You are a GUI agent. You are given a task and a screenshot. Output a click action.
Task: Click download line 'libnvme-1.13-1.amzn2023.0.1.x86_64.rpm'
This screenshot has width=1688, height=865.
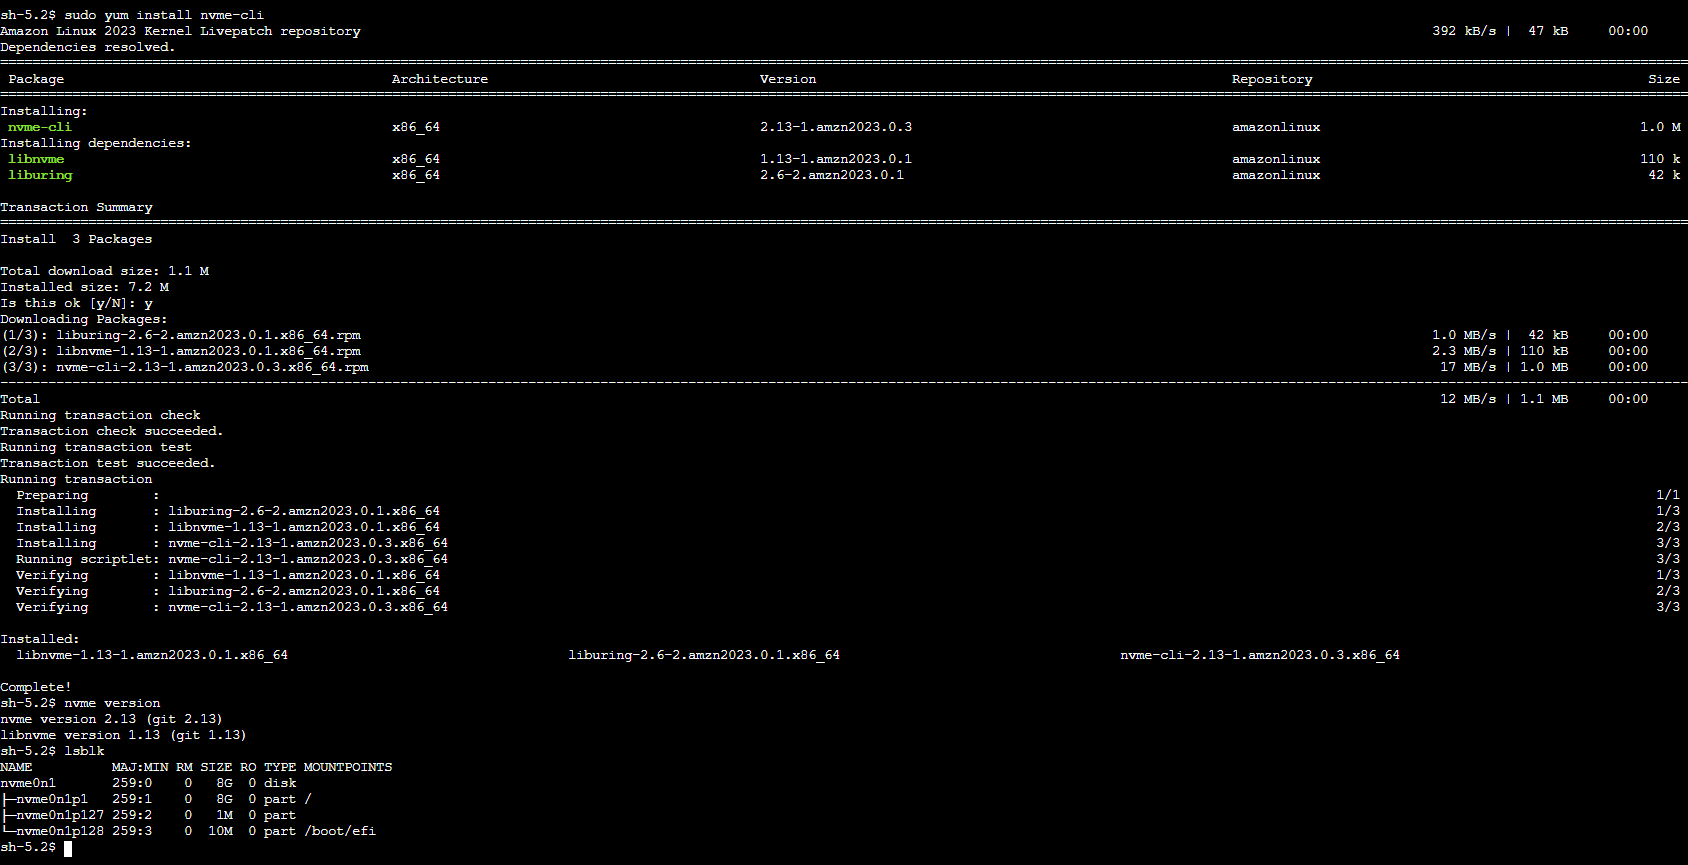pyautogui.click(x=208, y=351)
